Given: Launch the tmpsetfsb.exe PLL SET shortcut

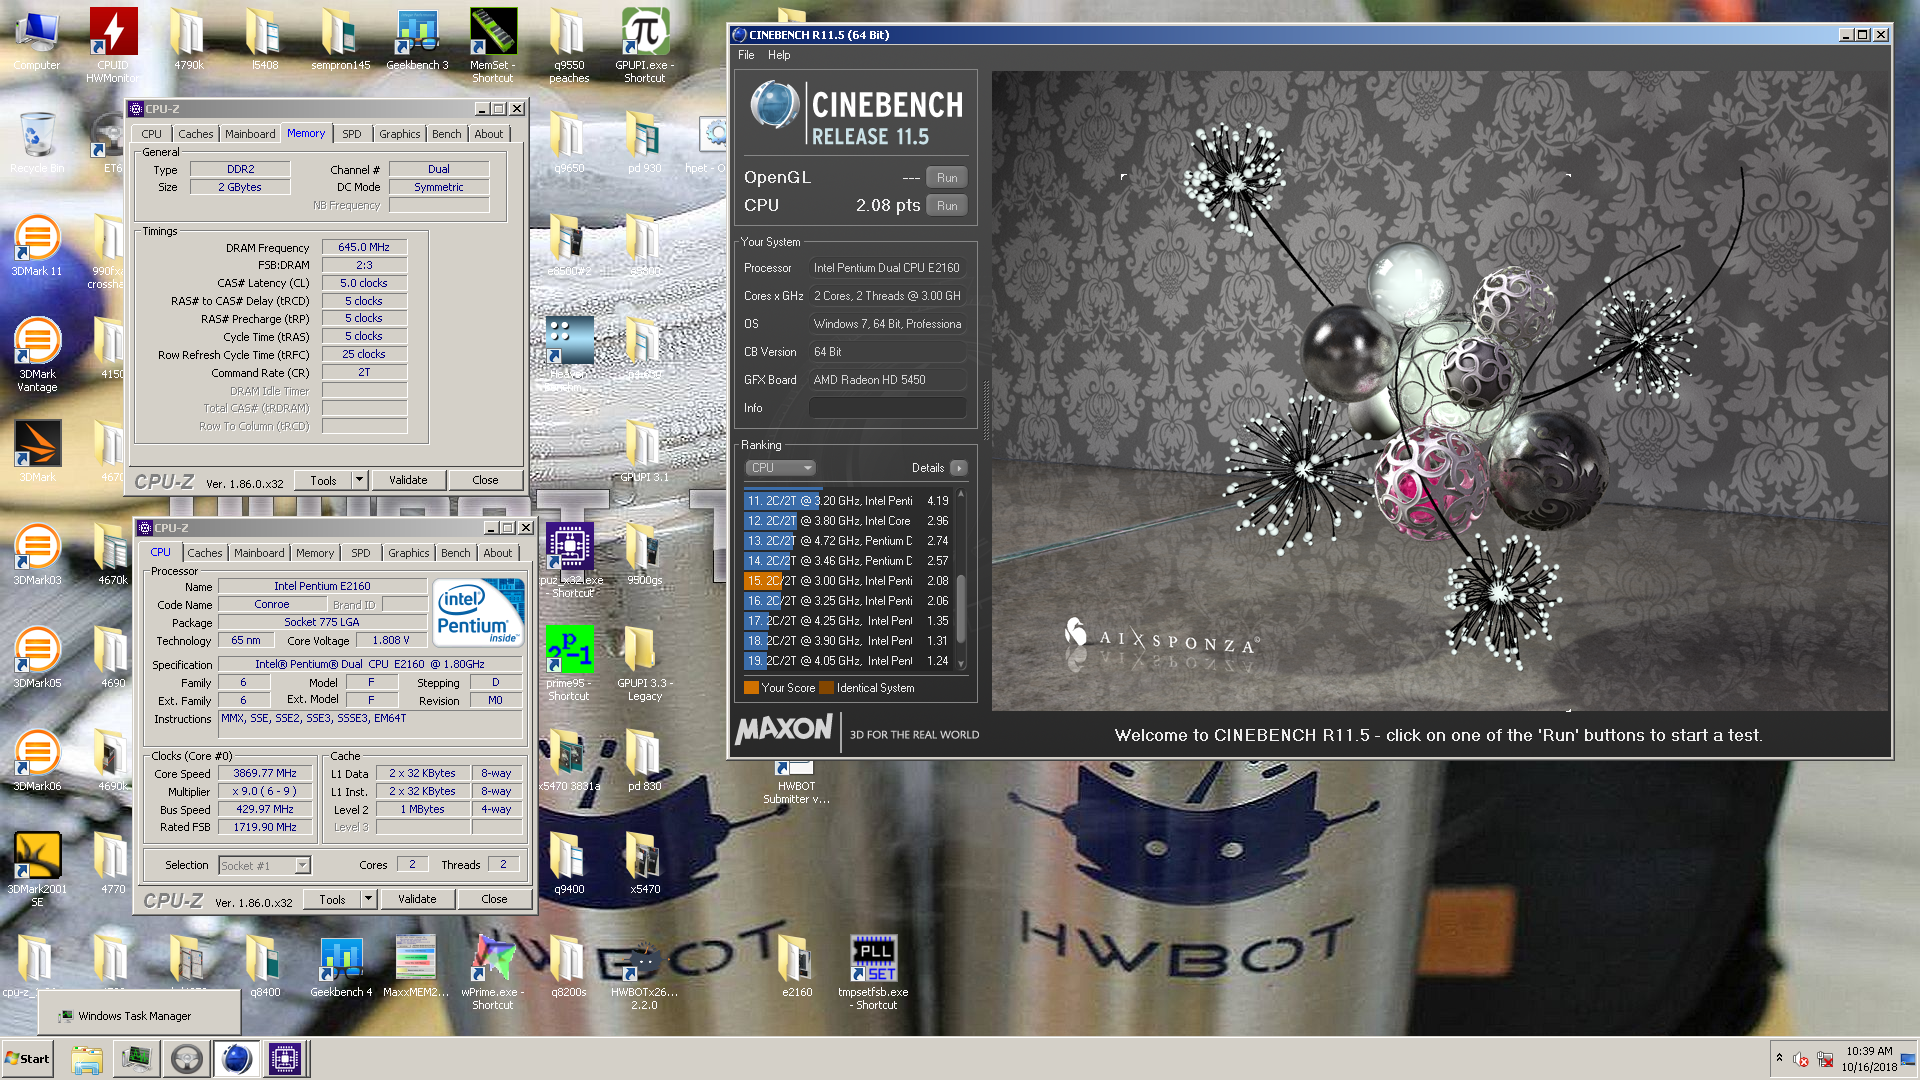Looking at the screenshot, I should pos(873,973).
